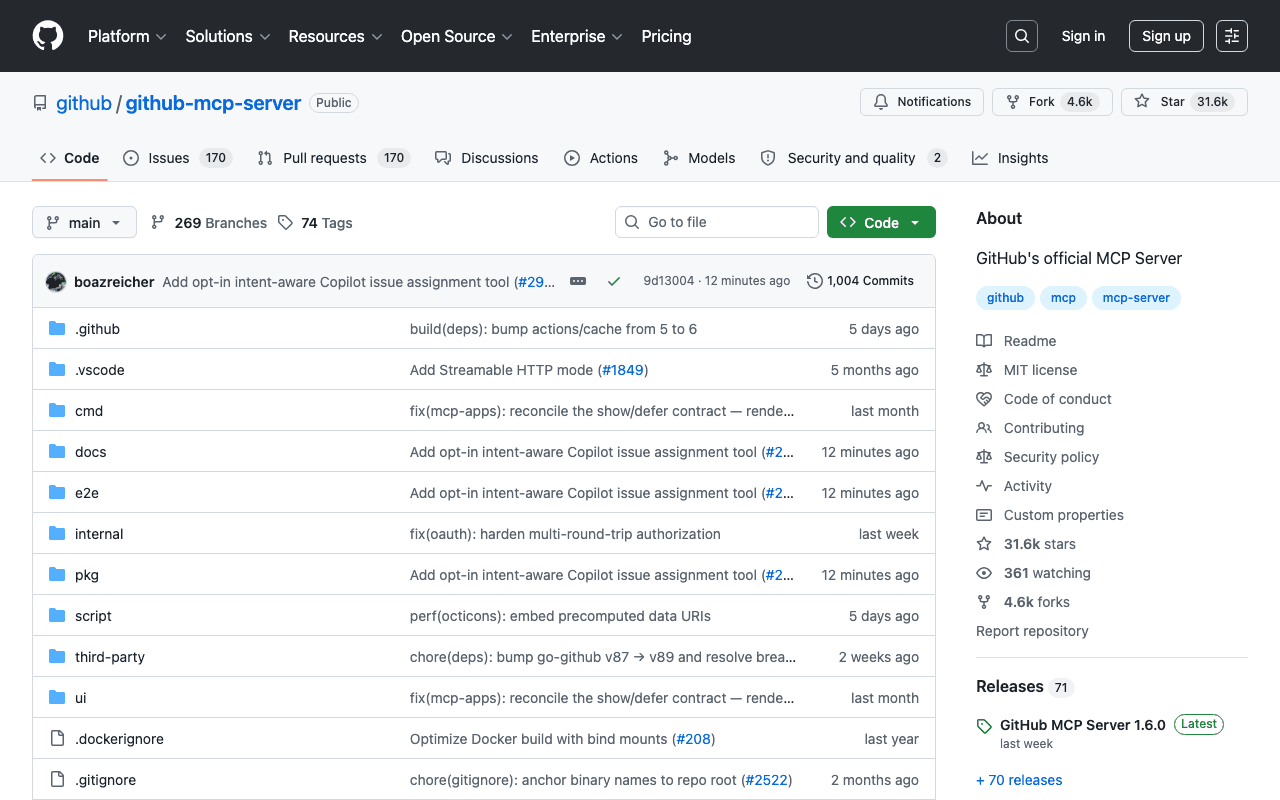The height and width of the screenshot is (800, 1280).
Task: Click the tag icon next to 74 Tags
Action: [286, 223]
